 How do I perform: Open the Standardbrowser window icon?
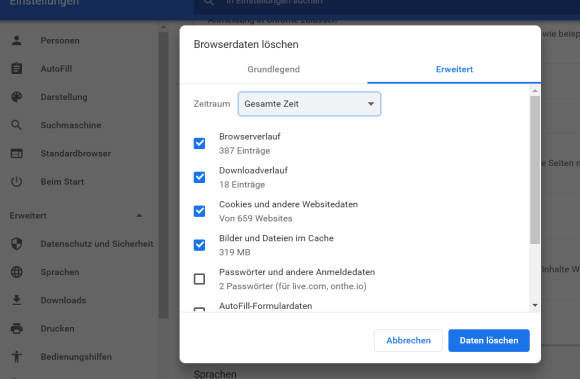tap(17, 153)
